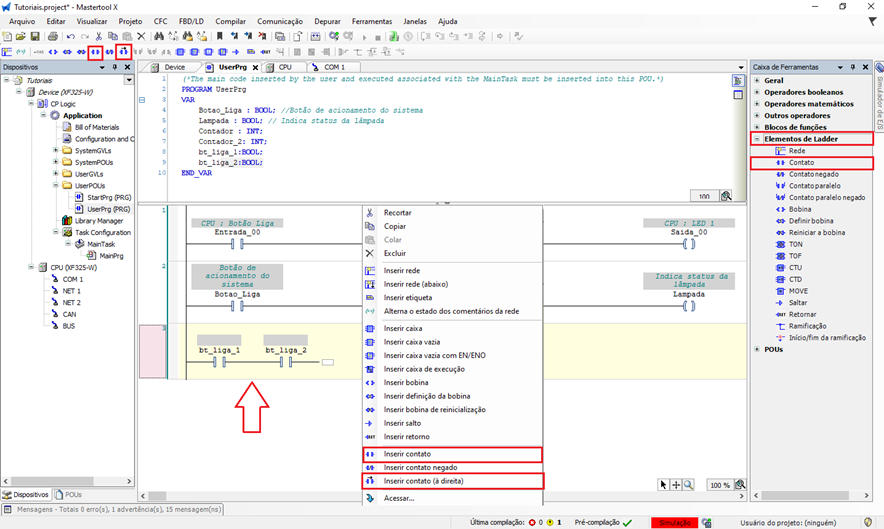Collapse the VAR declaration block

143,101
